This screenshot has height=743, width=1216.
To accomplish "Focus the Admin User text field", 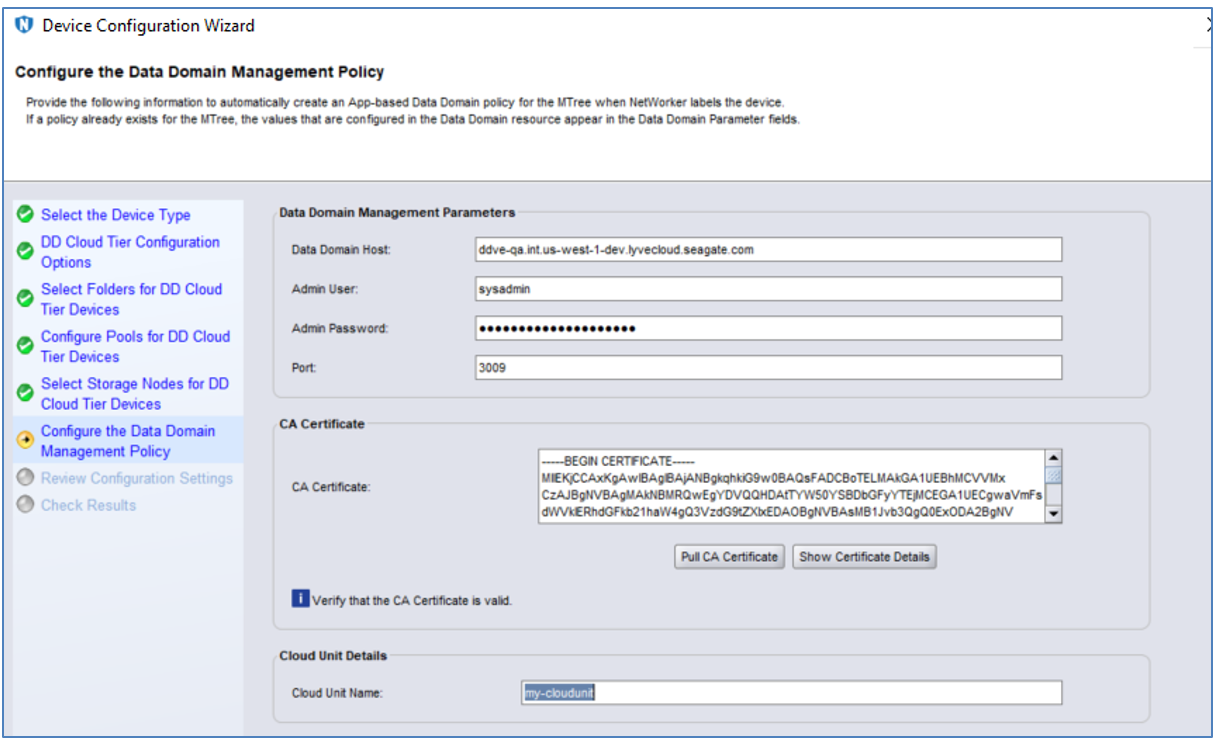I will coord(768,289).
